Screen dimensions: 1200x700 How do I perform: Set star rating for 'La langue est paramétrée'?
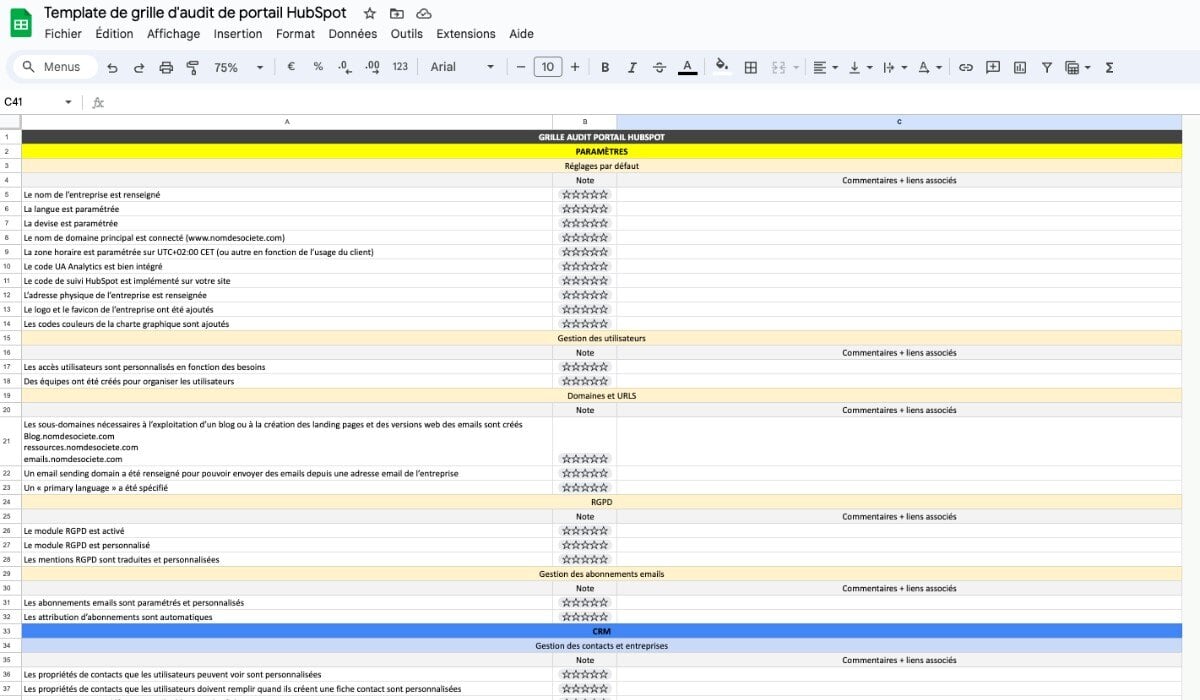click(x=585, y=209)
